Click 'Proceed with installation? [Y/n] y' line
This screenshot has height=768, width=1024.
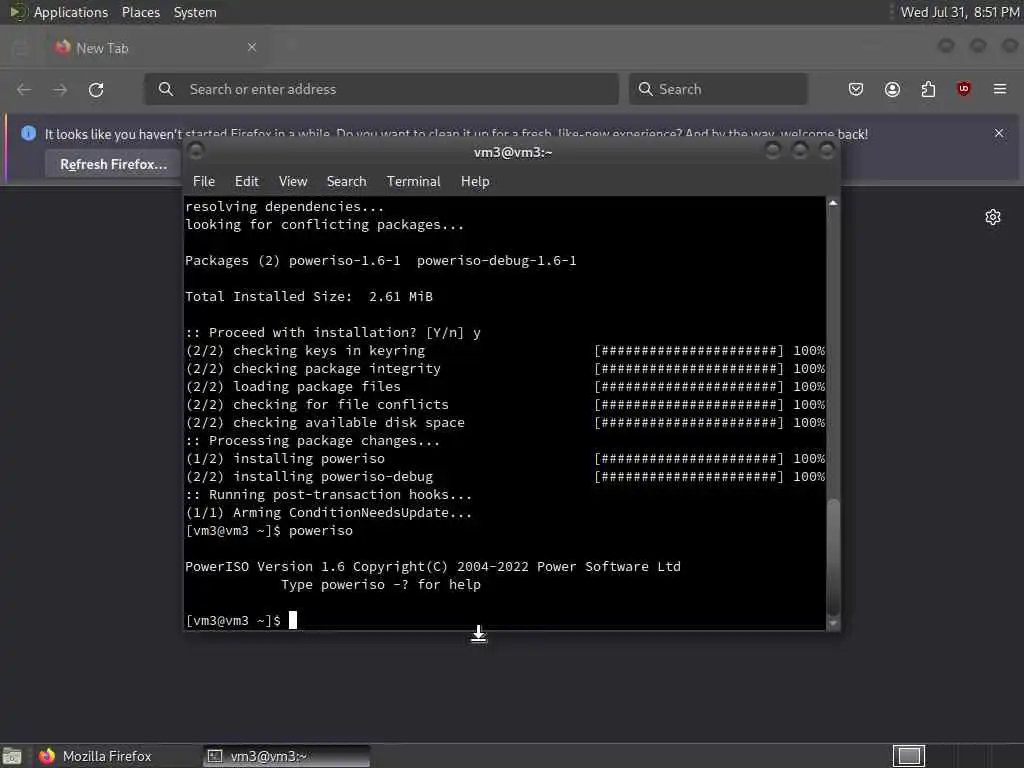click(x=333, y=332)
